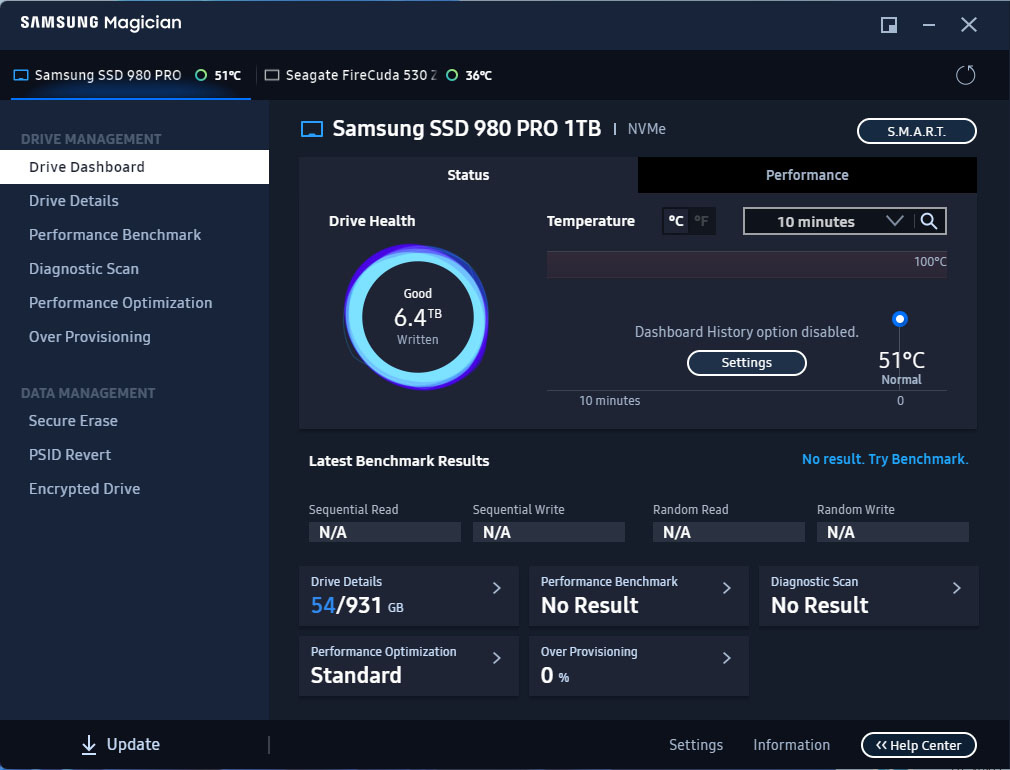Click the 36°C Seagate temperature readout
The height and width of the screenshot is (770, 1010).
(x=479, y=75)
